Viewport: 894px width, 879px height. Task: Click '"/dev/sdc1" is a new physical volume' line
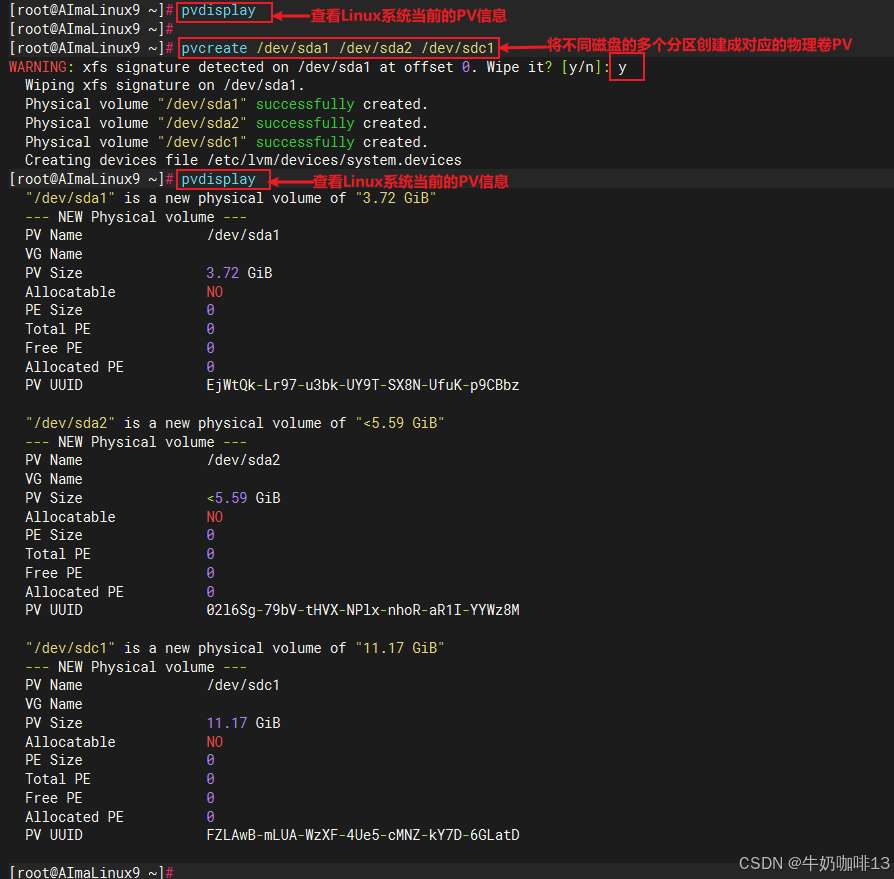click(x=235, y=648)
